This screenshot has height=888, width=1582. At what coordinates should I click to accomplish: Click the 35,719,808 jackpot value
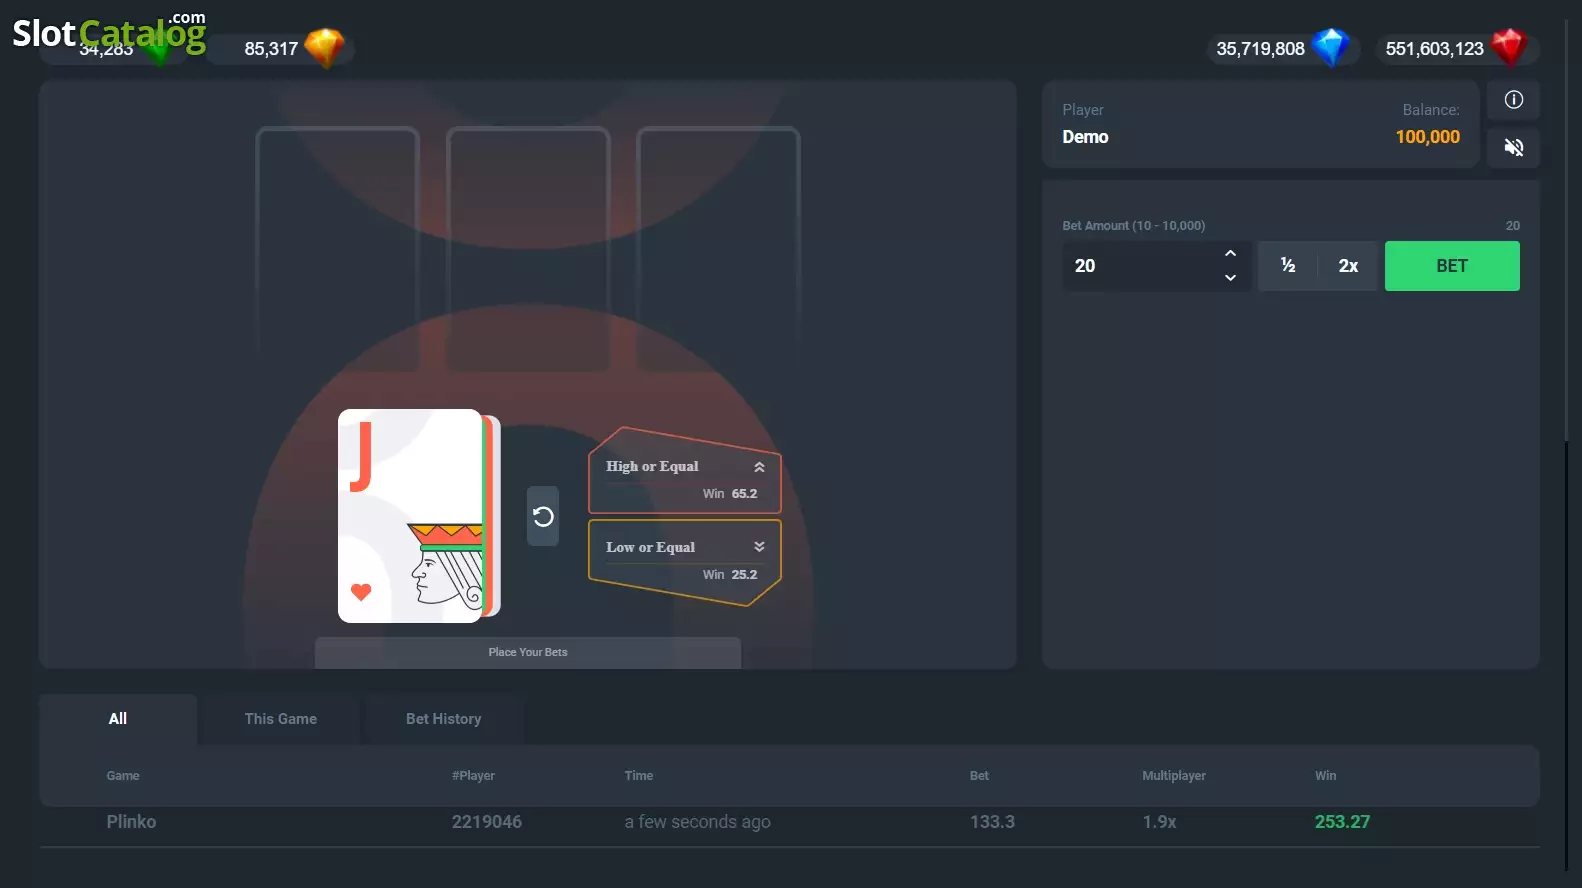click(x=1260, y=49)
